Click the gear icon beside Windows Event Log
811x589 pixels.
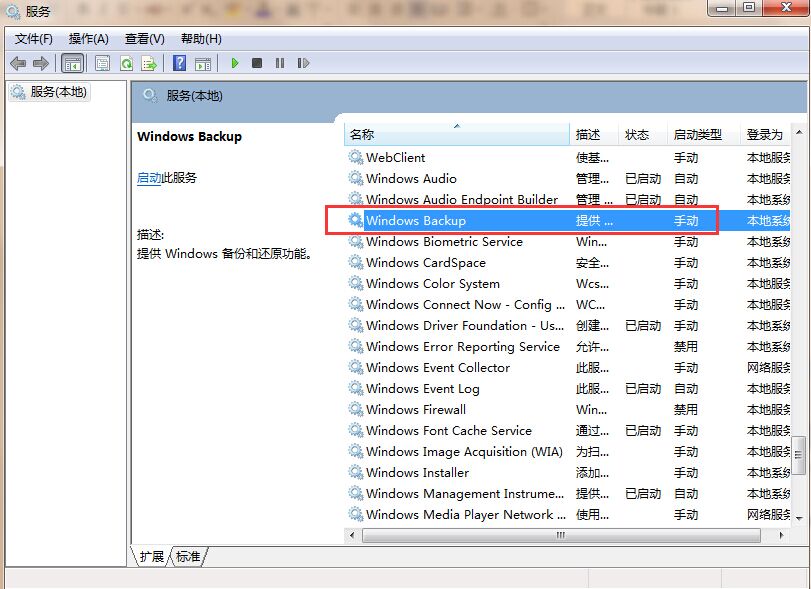tap(356, 388)
